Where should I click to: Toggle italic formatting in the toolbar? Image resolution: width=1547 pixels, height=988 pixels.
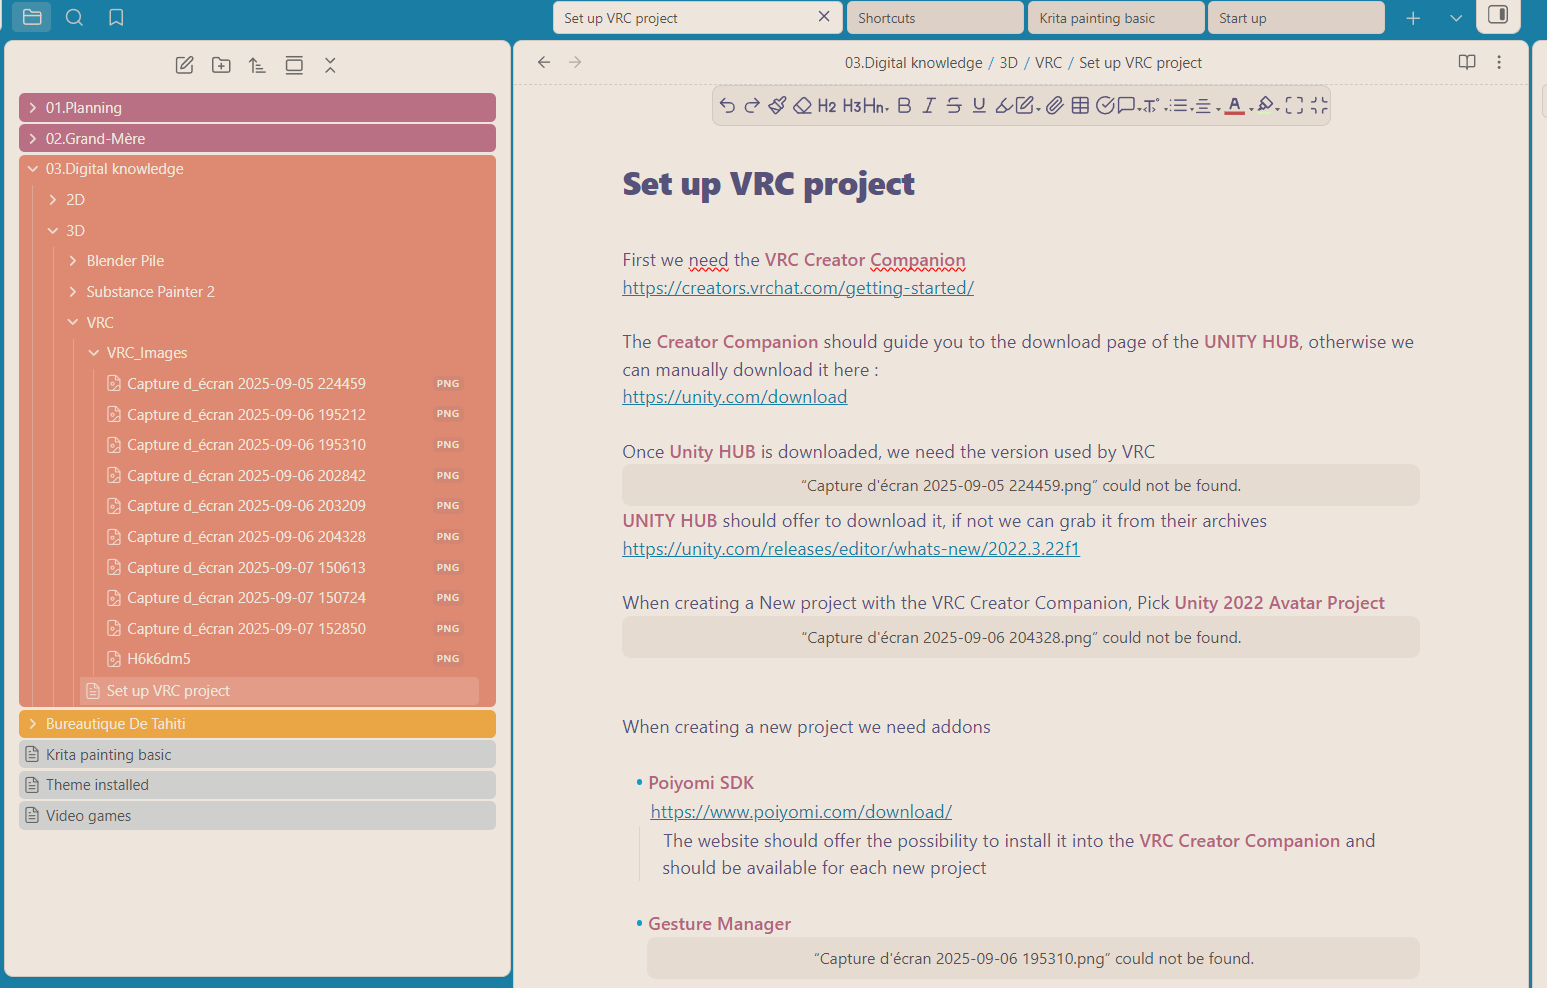tap(929, 105)
